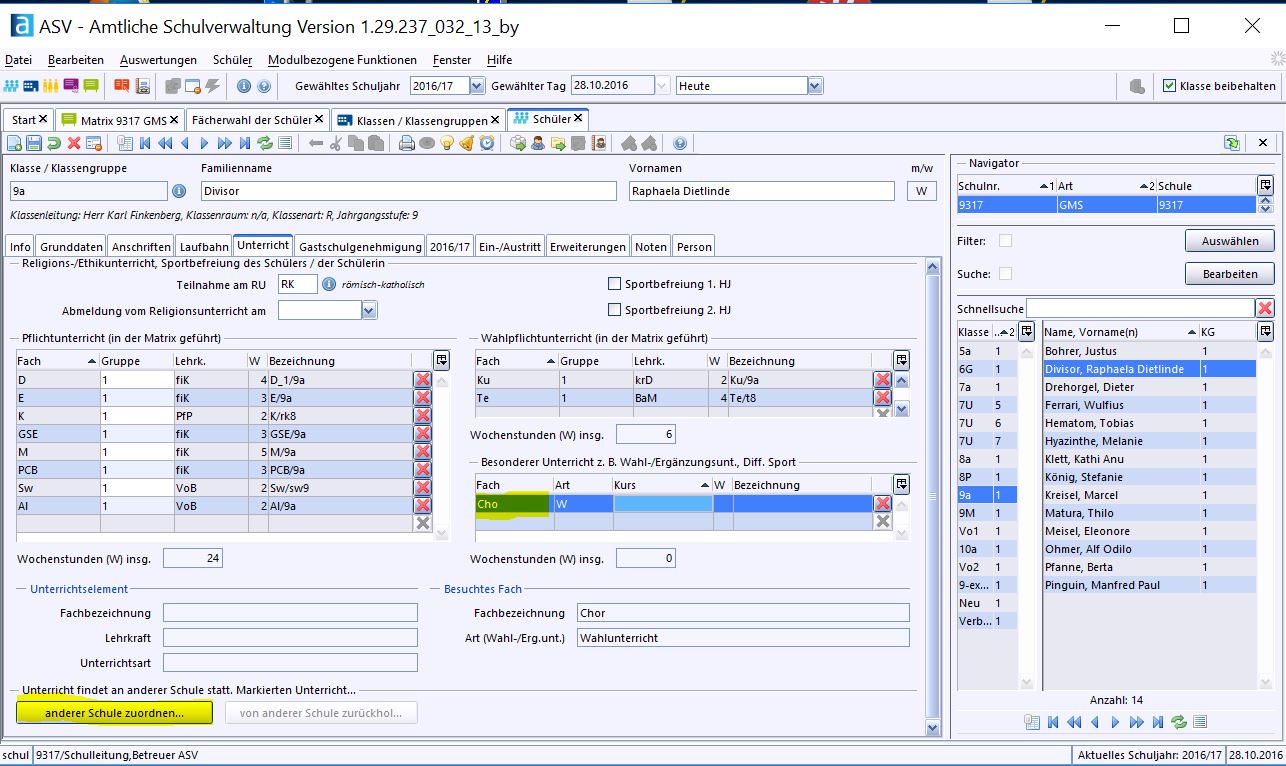
Task: Delete the record with the red X toolbar icon
Action: pos(74,143)
